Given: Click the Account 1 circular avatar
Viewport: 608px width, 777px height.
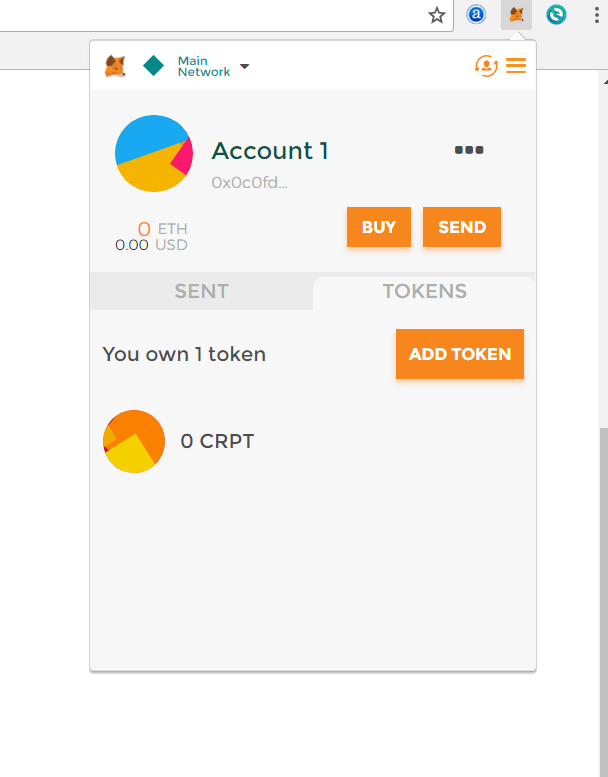Looking at the screenshot, I should [153, 153].
